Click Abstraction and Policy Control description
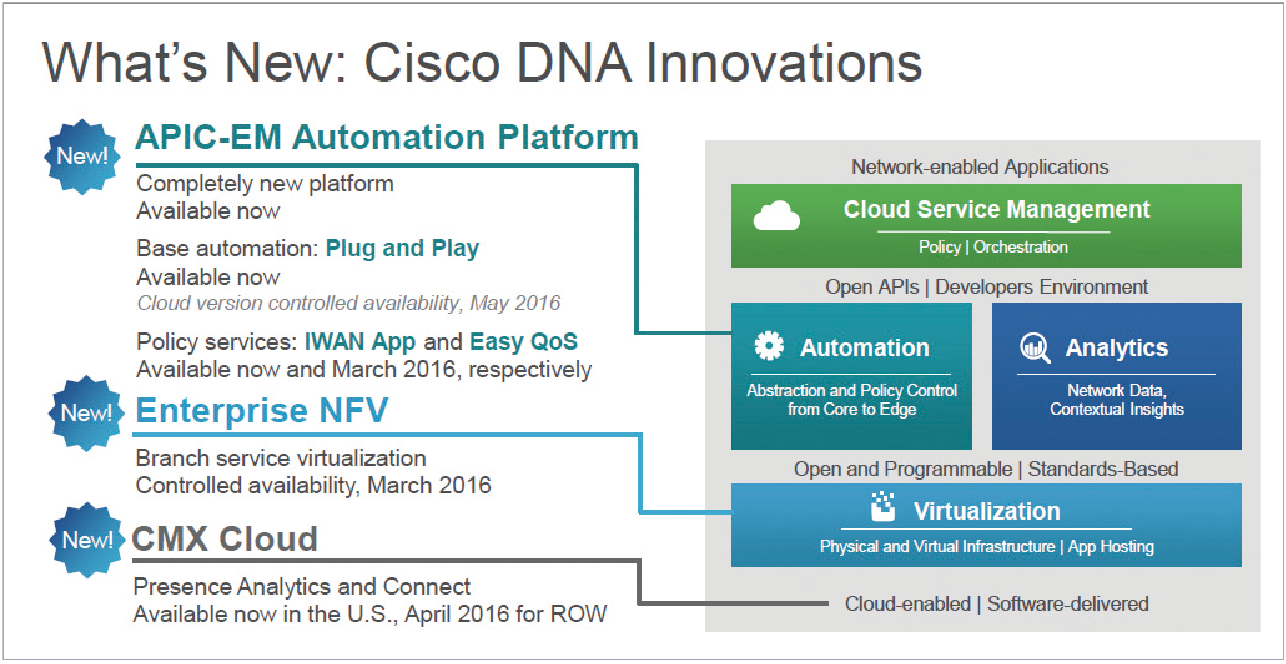Viewport: 1286px width, 664px height. tap(852, 400)
